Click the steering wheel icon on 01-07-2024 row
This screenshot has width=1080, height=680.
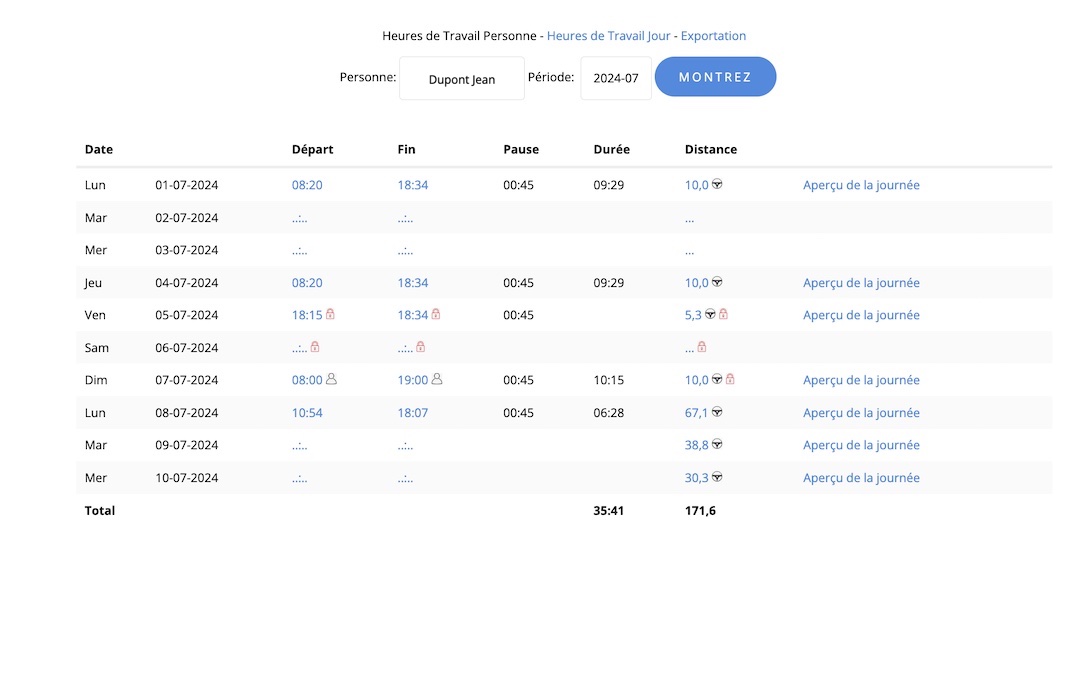tap(717, 185)
